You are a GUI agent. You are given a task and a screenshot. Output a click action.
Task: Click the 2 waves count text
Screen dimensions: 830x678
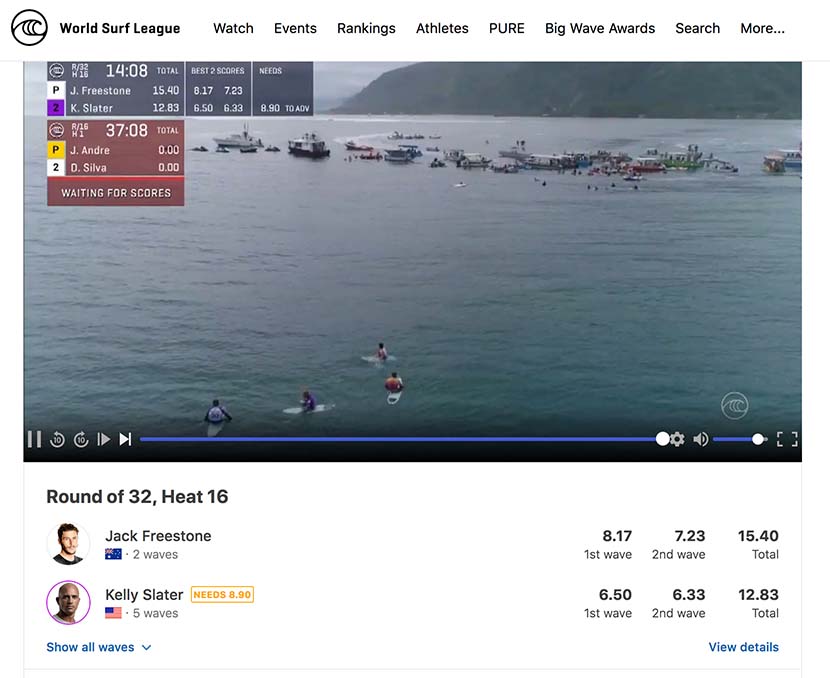click(155, 554)
